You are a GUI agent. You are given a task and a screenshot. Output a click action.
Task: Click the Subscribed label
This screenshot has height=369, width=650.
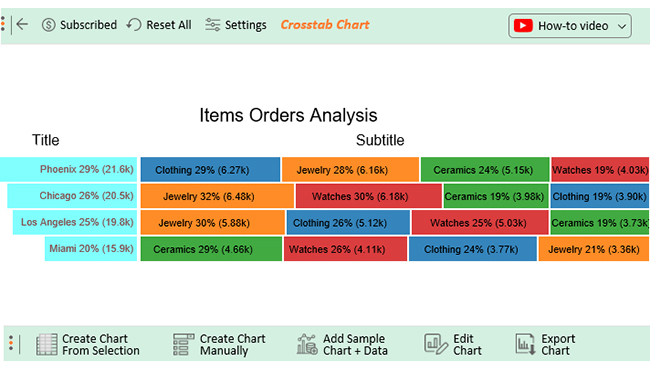88,25
